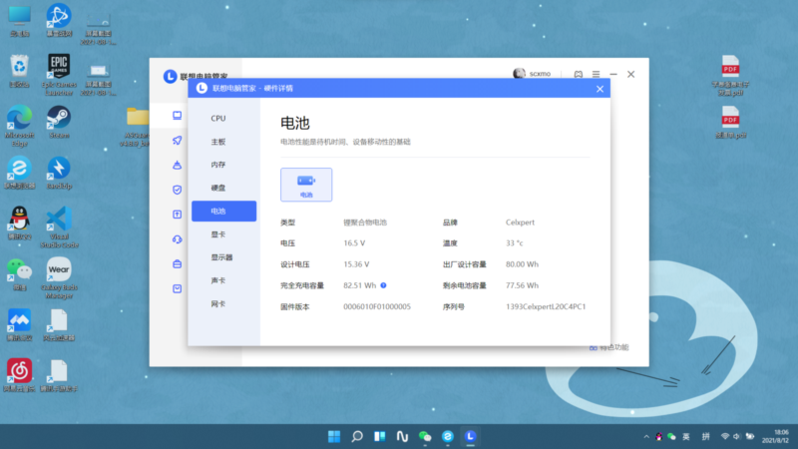Switch to the 主板 (motherboard) tab

tap(218, 142)
